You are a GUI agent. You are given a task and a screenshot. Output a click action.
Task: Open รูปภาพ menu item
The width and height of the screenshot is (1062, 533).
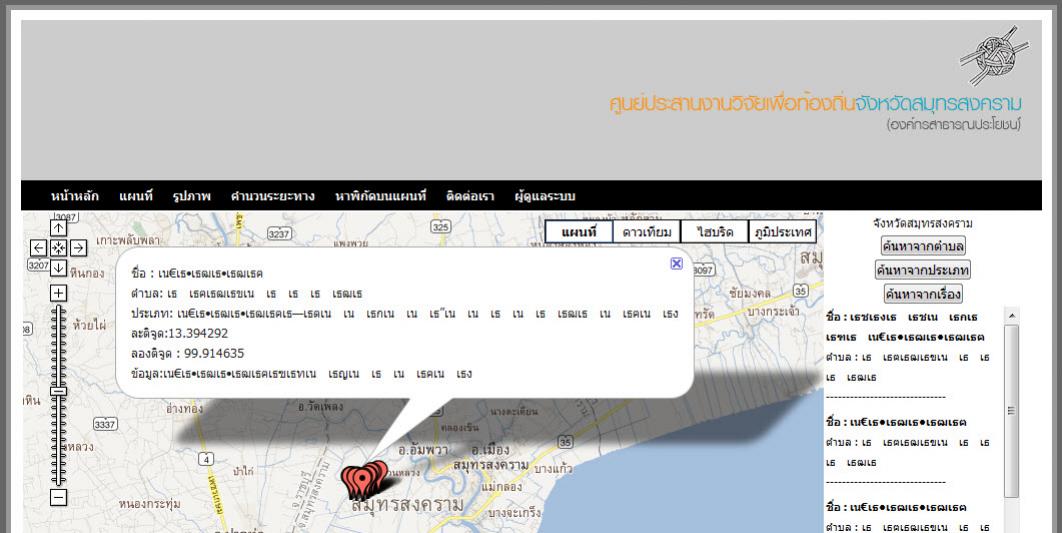pyautogui.click(x=192, y=196)
